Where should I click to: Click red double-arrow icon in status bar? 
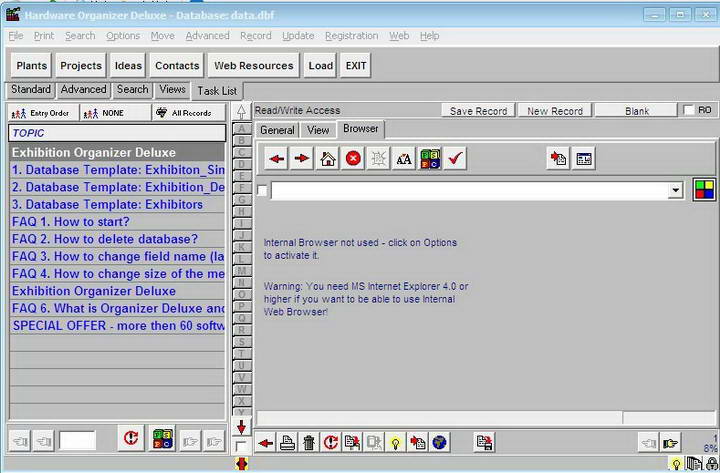tap(242, 463)
